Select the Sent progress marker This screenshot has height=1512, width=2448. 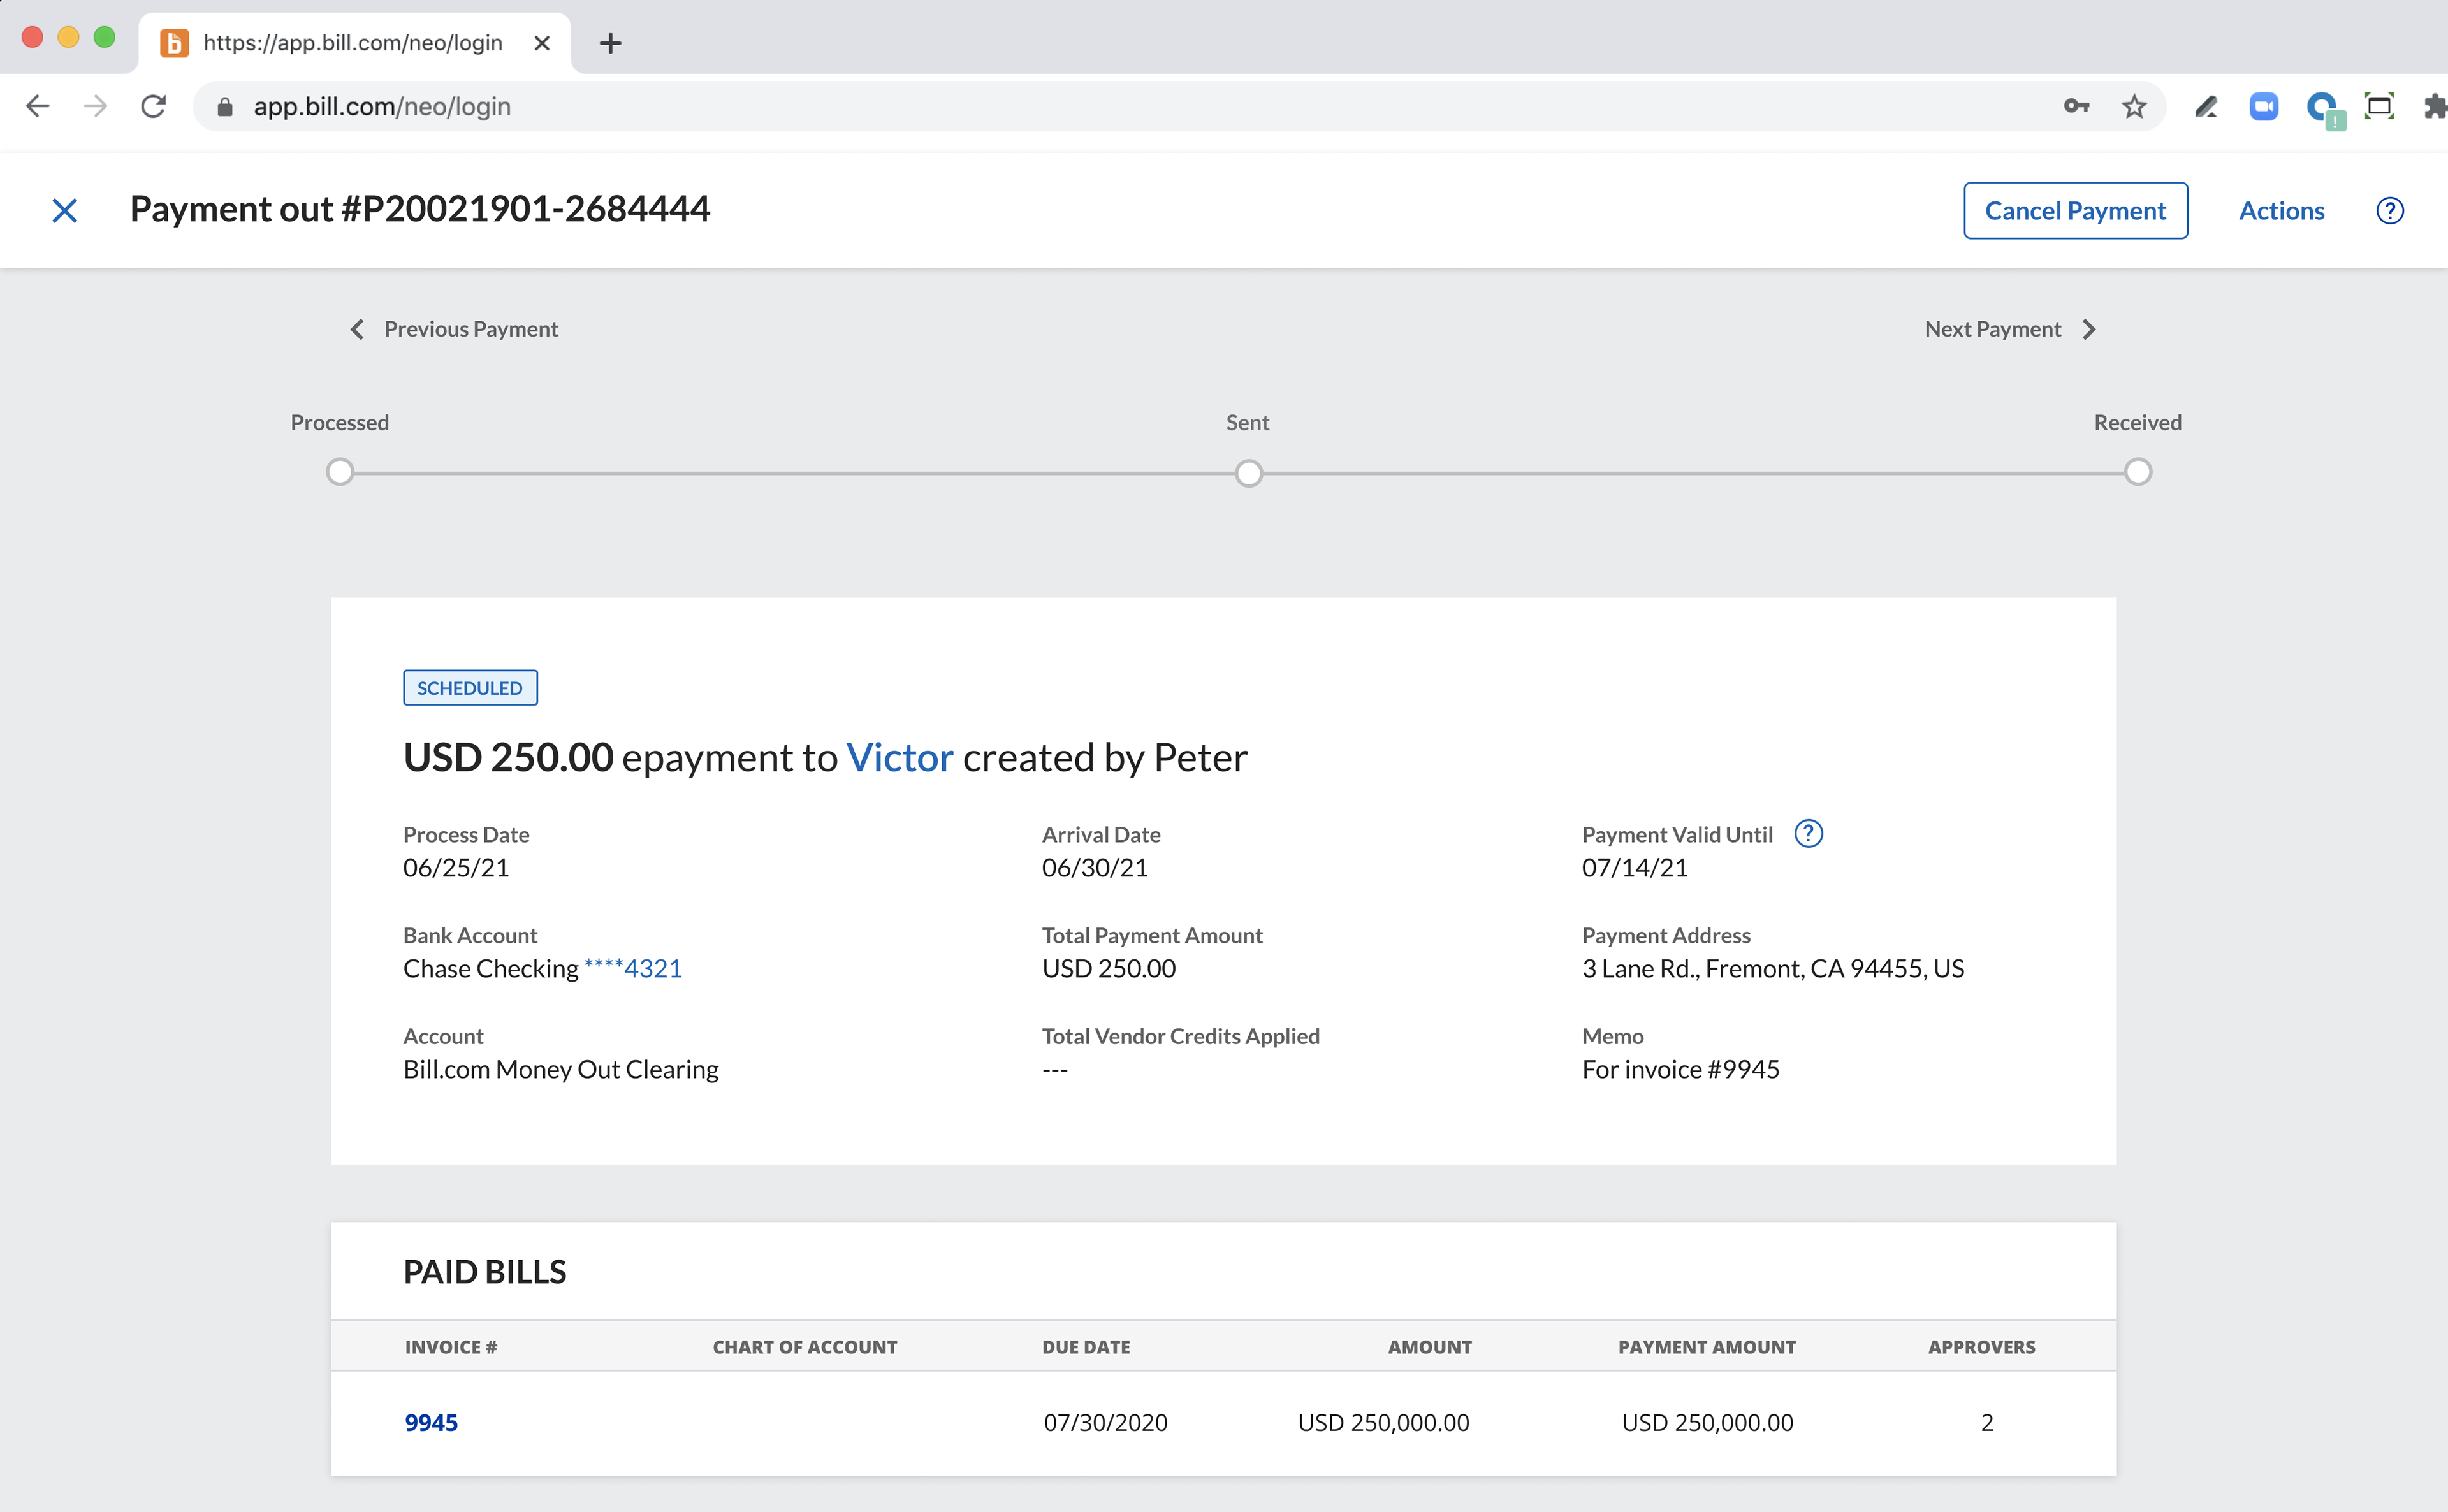[1249, 472]
